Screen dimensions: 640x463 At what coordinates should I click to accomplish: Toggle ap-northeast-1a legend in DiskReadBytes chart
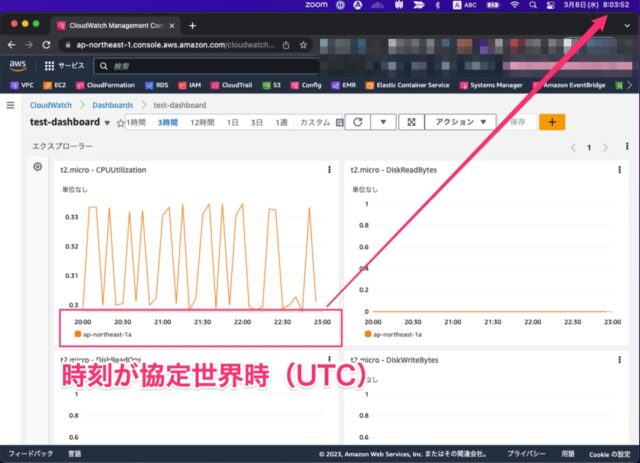(x=393, y=334)
